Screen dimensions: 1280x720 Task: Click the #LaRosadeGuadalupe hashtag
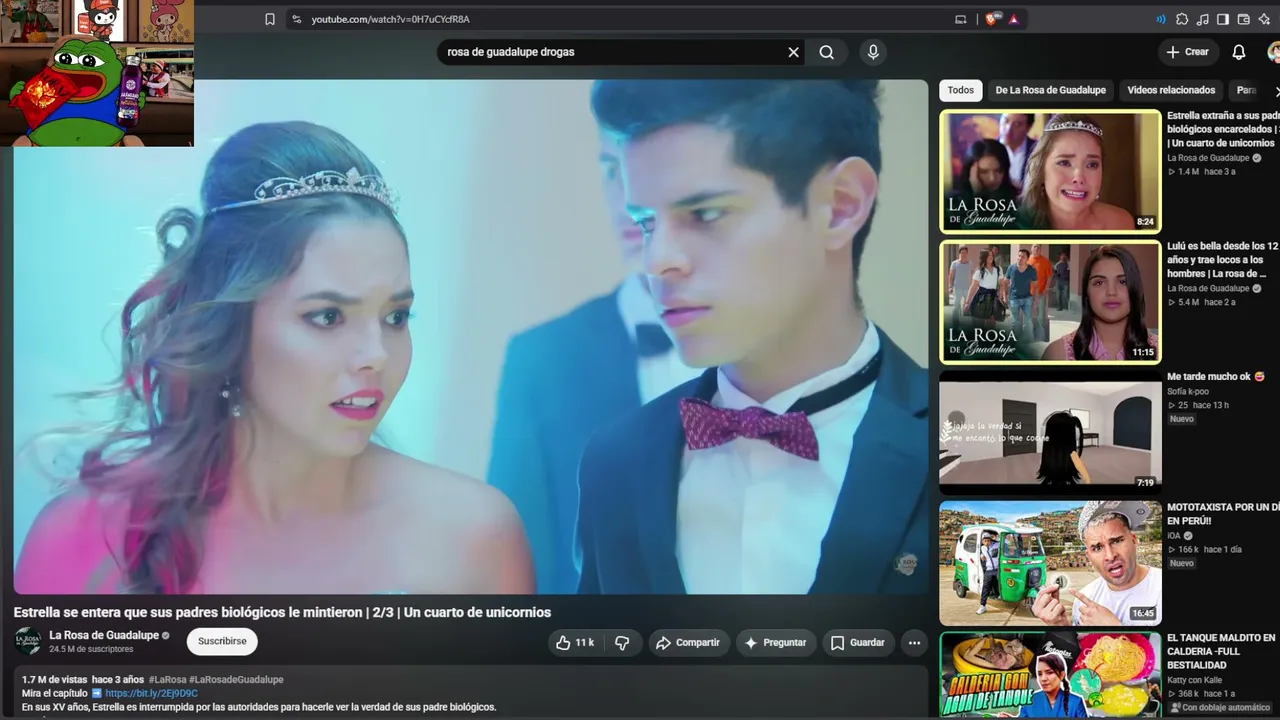tap(236, 679)
